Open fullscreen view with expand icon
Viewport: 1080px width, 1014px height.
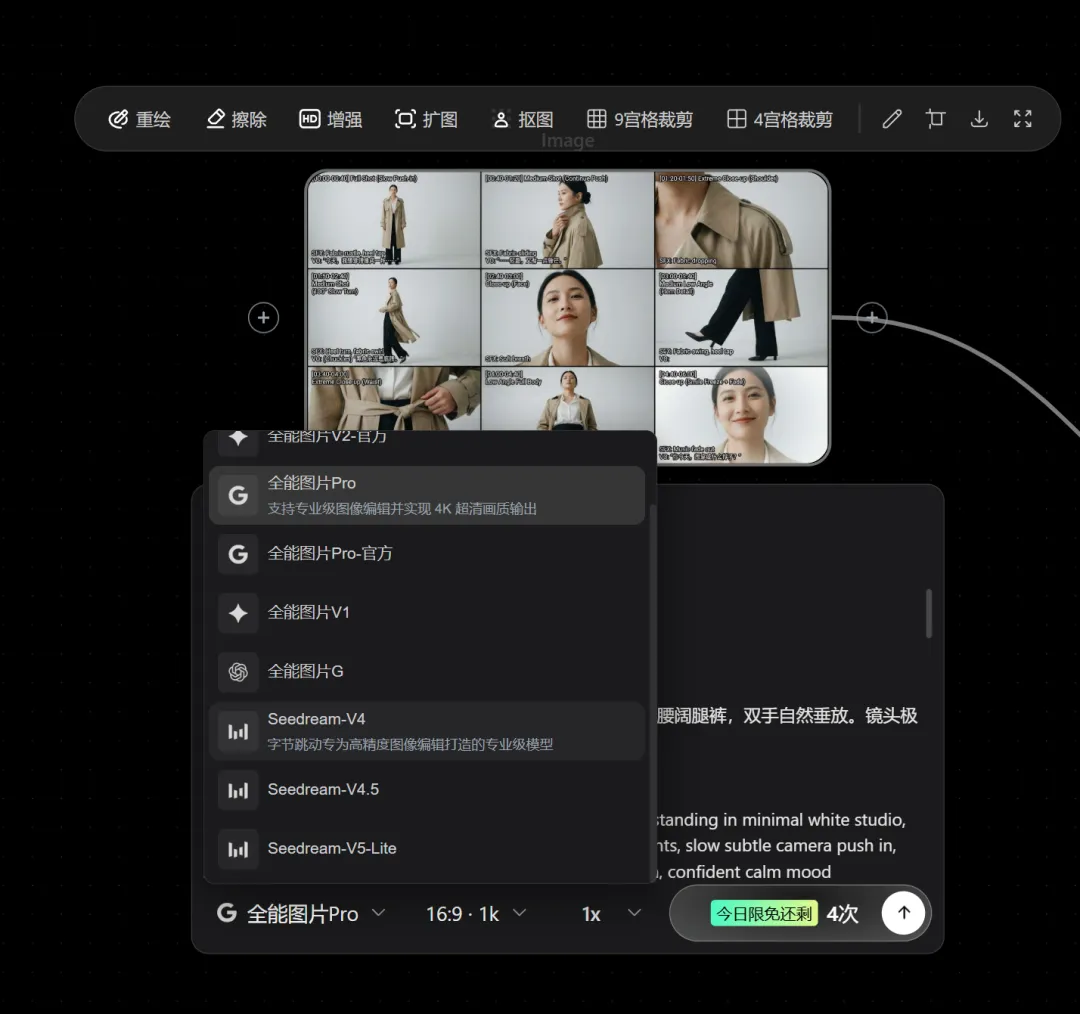1023,119
